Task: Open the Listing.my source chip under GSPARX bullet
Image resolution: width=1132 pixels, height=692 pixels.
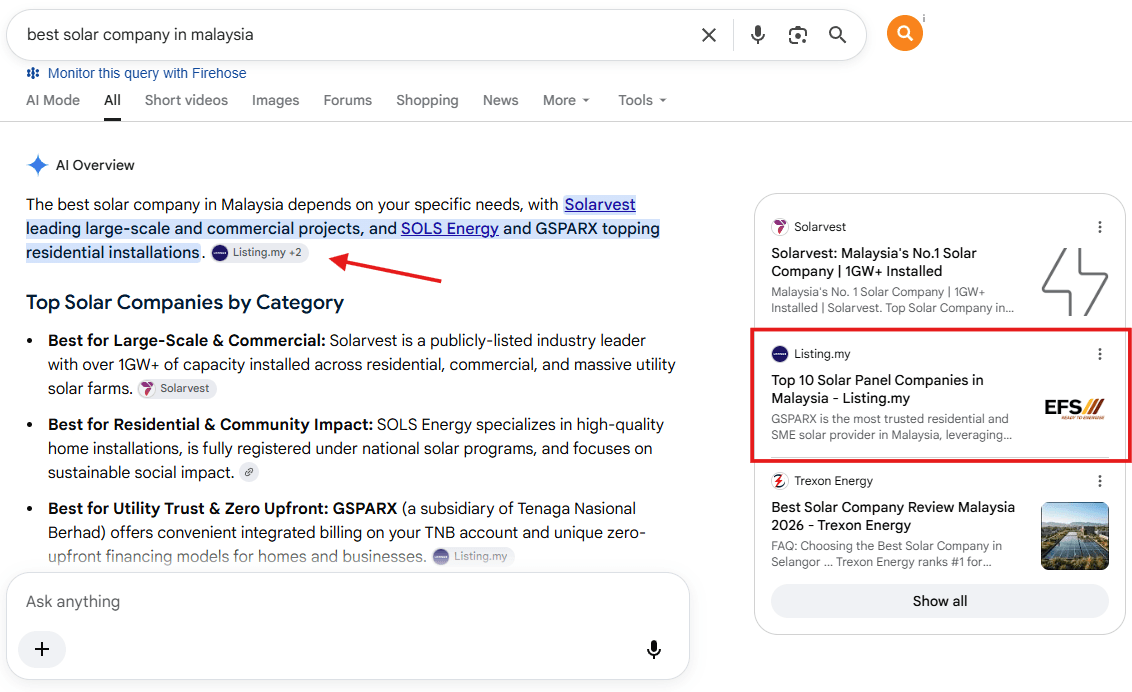Action: pyautogui.click(x=473, y=556)
